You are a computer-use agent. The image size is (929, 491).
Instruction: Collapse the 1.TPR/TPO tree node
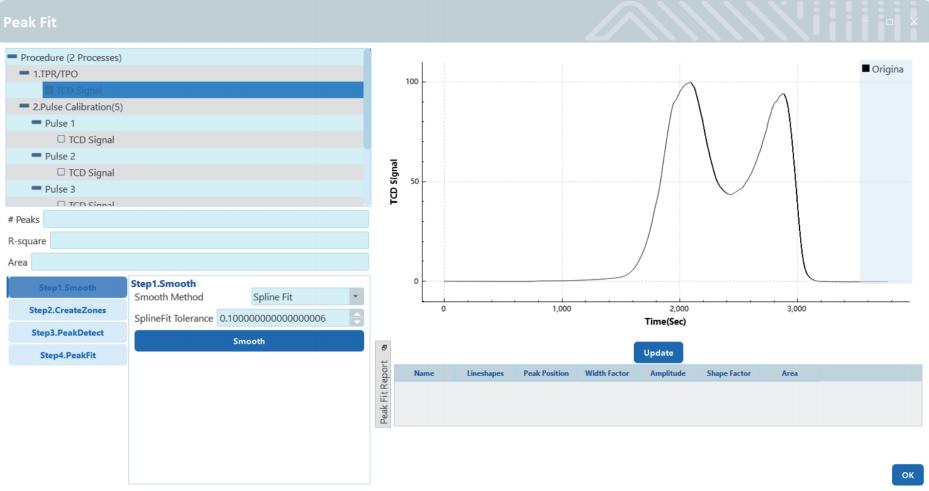pos(25,74)
